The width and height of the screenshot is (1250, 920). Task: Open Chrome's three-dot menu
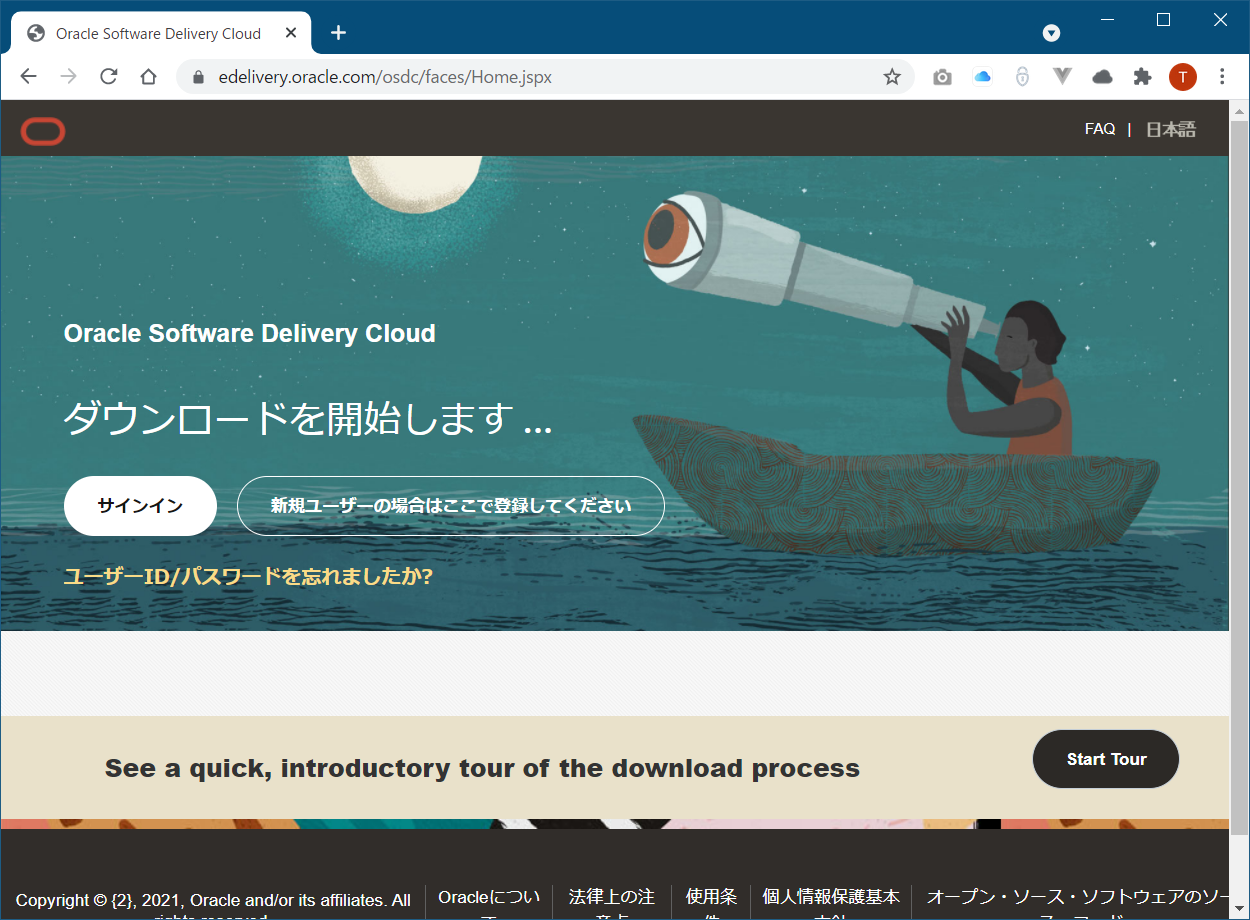[1222, 77]
